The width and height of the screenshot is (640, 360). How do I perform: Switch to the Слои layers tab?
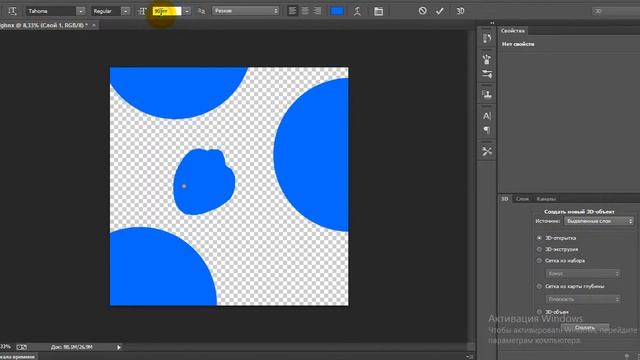(522, 199)
